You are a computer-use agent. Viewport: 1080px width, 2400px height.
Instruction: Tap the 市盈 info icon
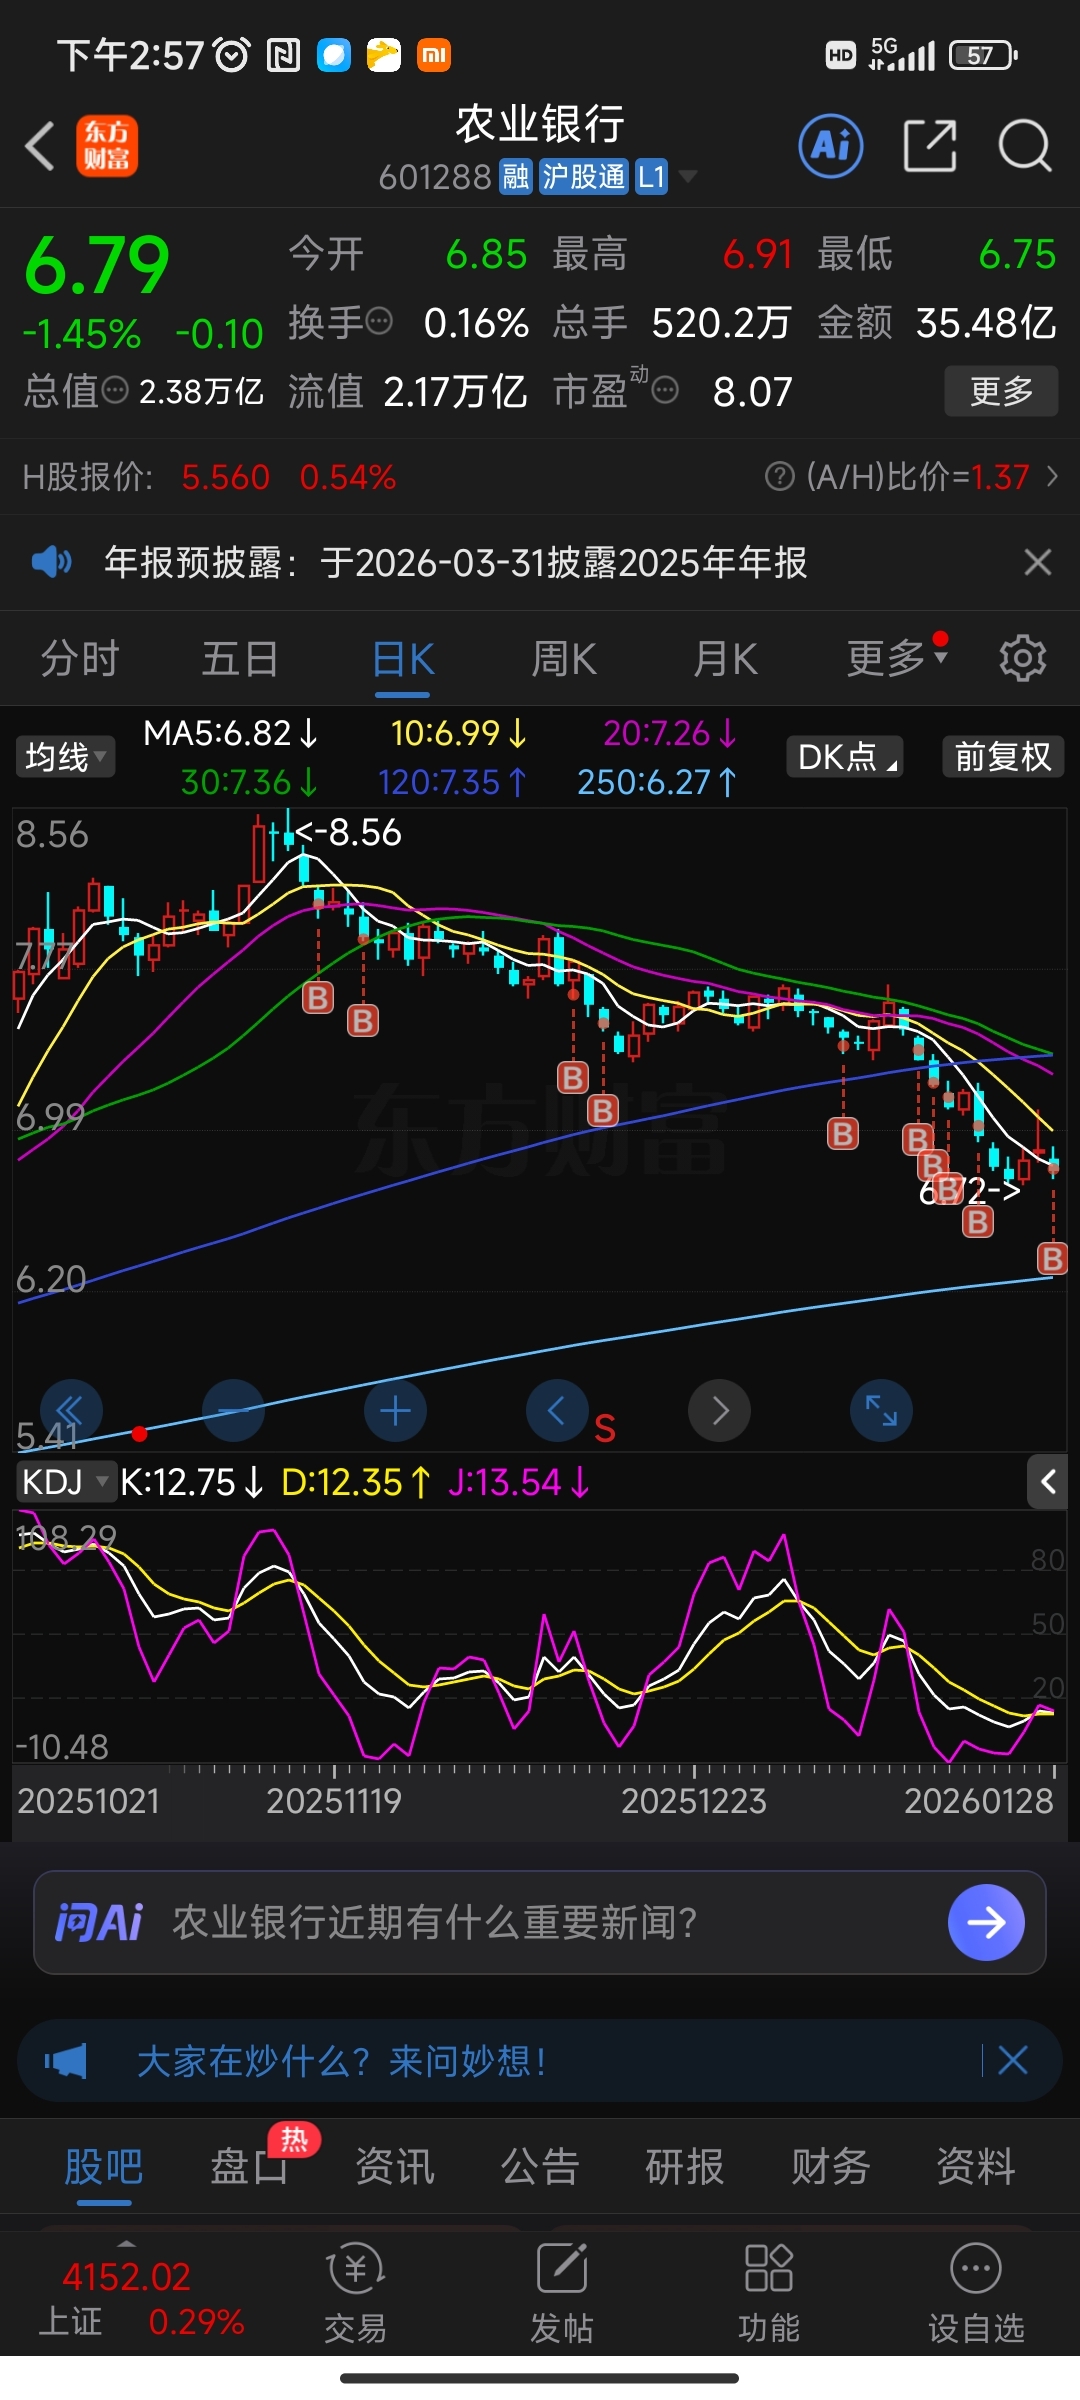[x=665, y=390]
